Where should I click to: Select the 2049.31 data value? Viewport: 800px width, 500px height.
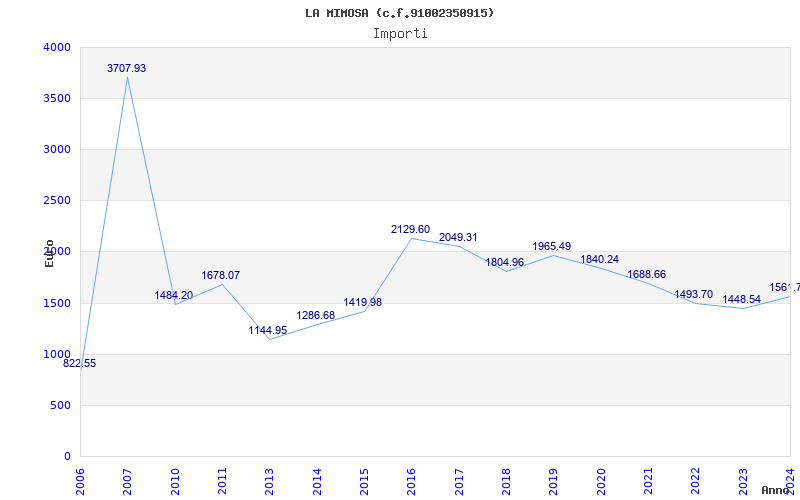click(x=458, y=237)
